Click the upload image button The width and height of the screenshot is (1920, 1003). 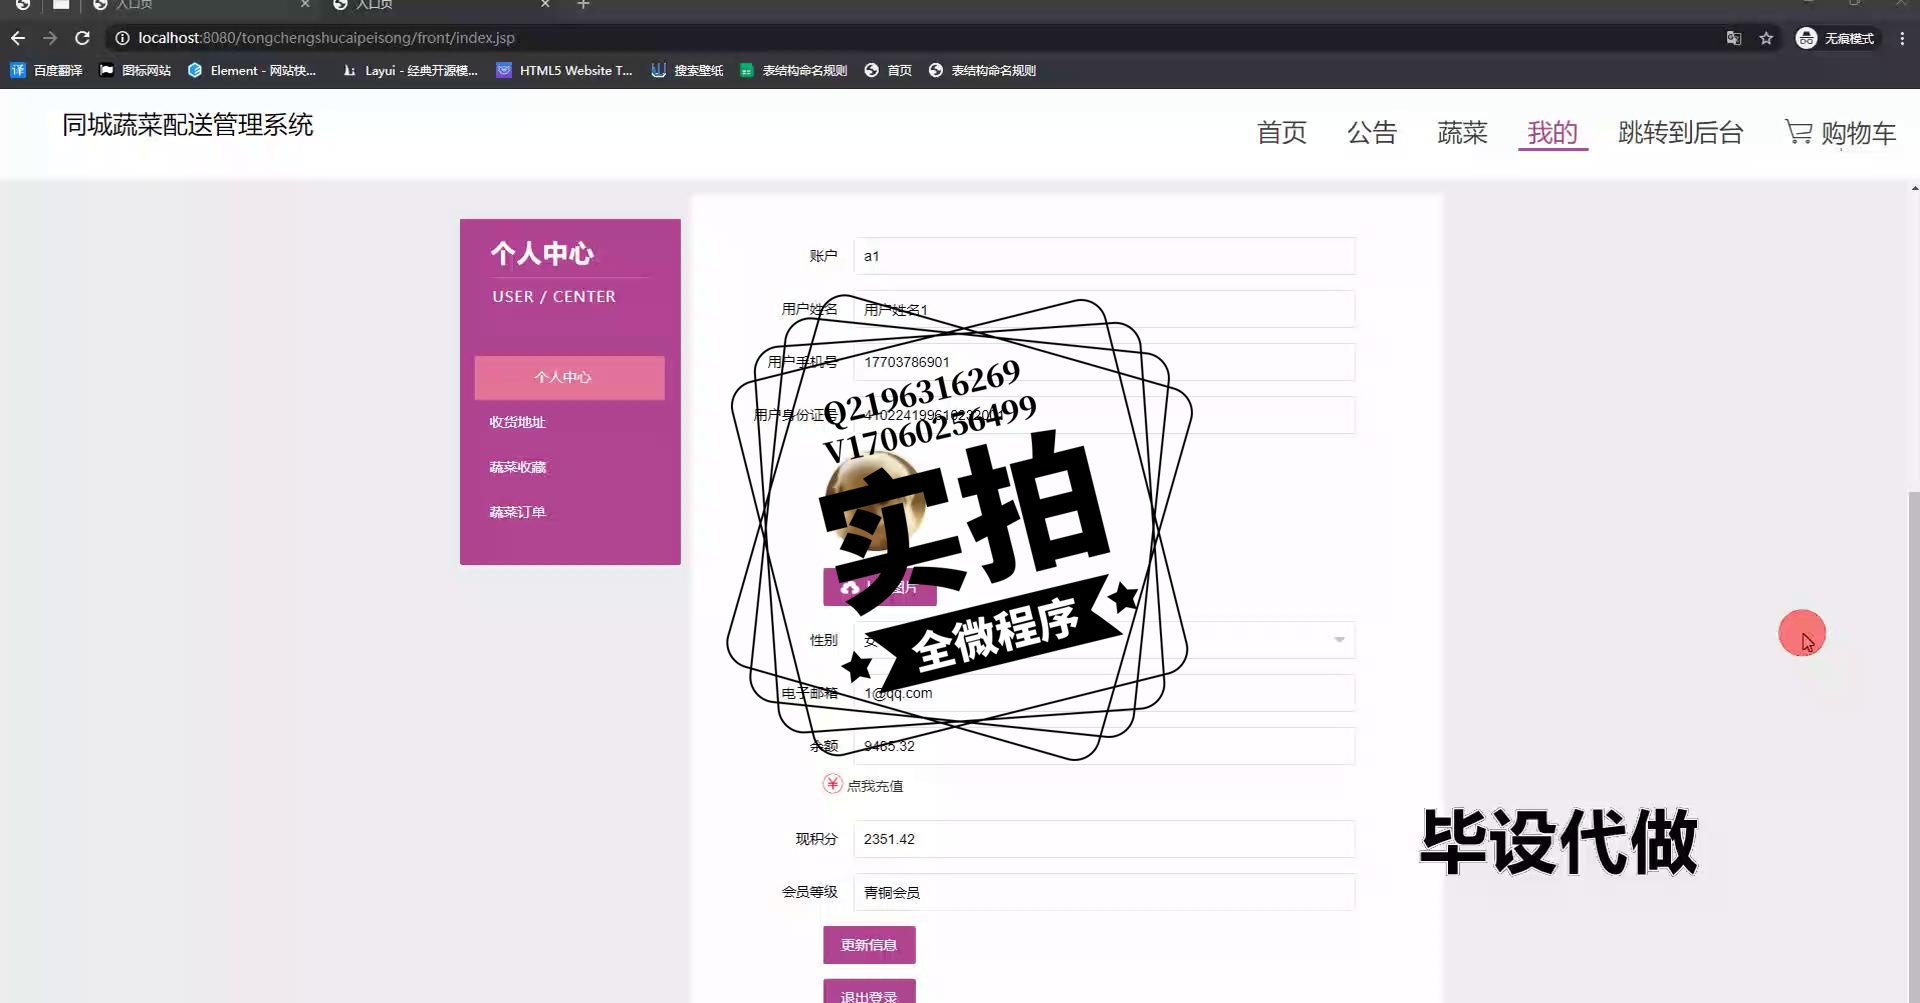(879, 587)
